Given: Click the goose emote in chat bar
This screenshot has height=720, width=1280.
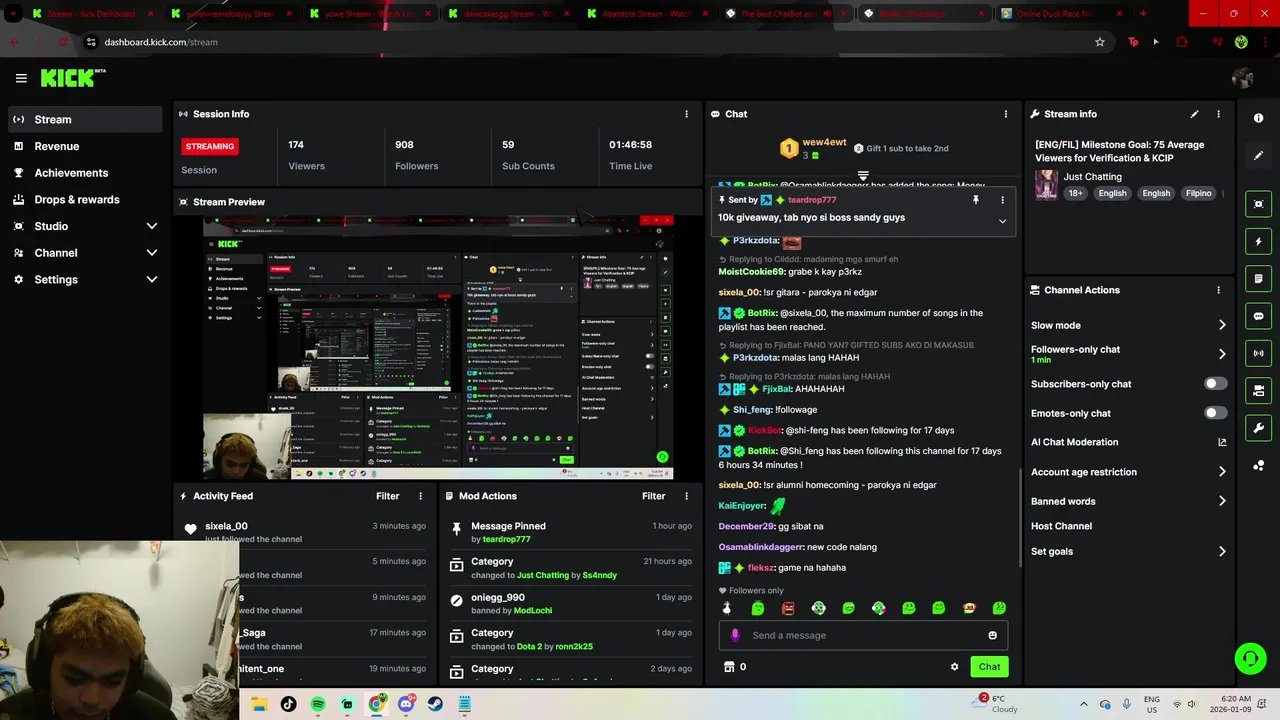Looking at the screenshot, I should point(726,608).
